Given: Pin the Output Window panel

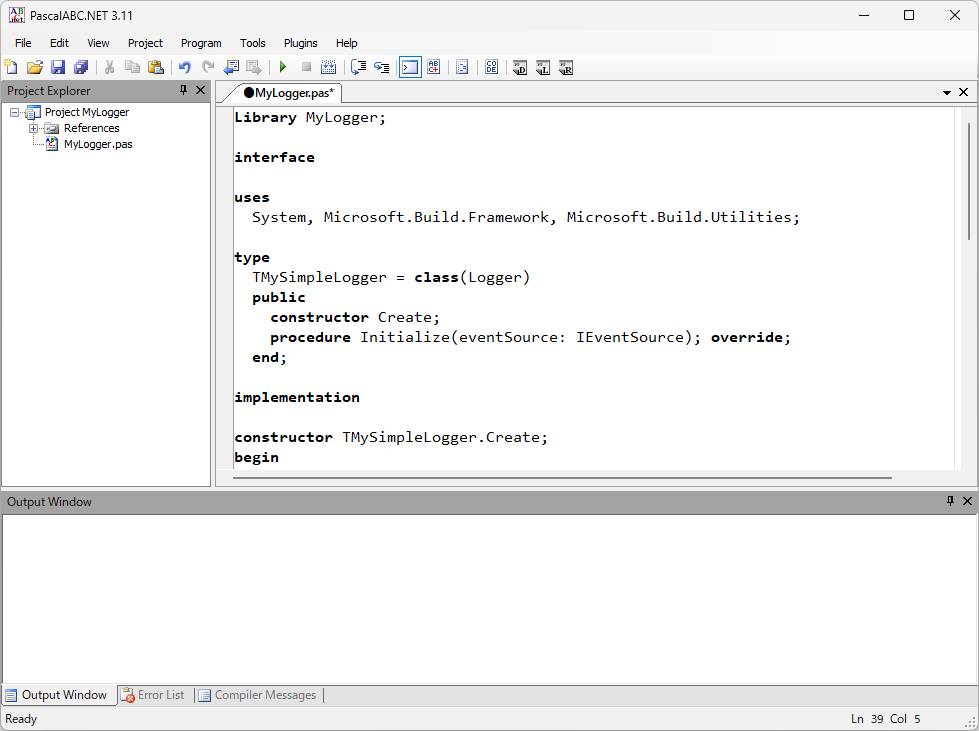Looking at the screenshot, I should 950,501.
